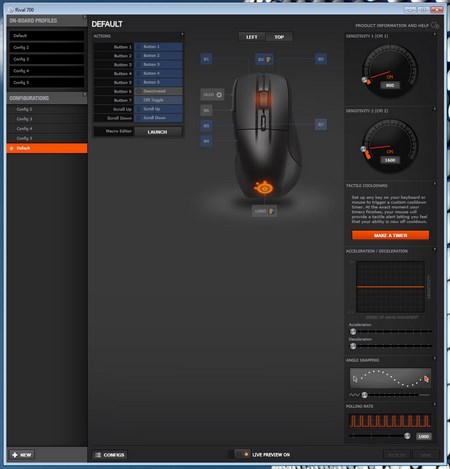
Task: Open the LOGO illumination color setting
Action: [272, 211]
